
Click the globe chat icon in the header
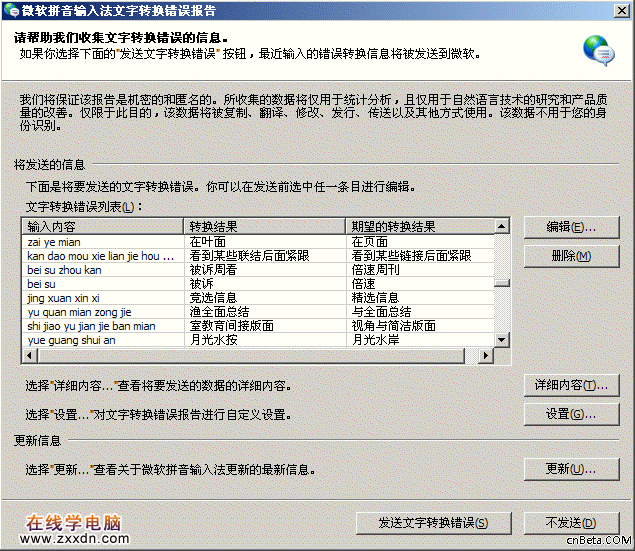coord(599,50)
